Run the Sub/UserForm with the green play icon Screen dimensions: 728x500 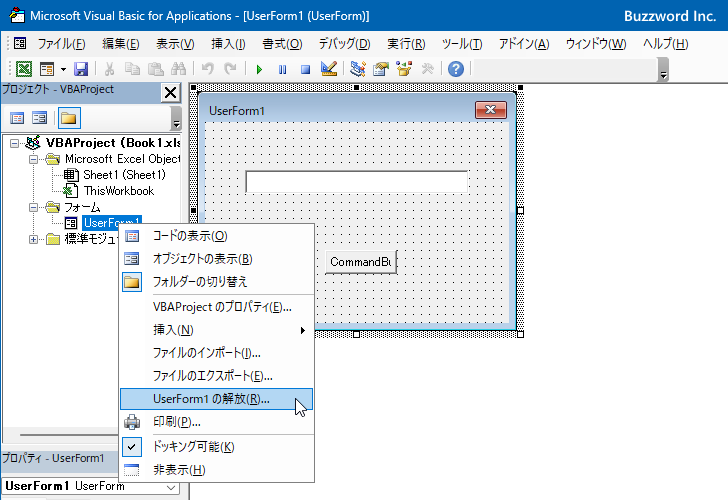pos(259,70)
